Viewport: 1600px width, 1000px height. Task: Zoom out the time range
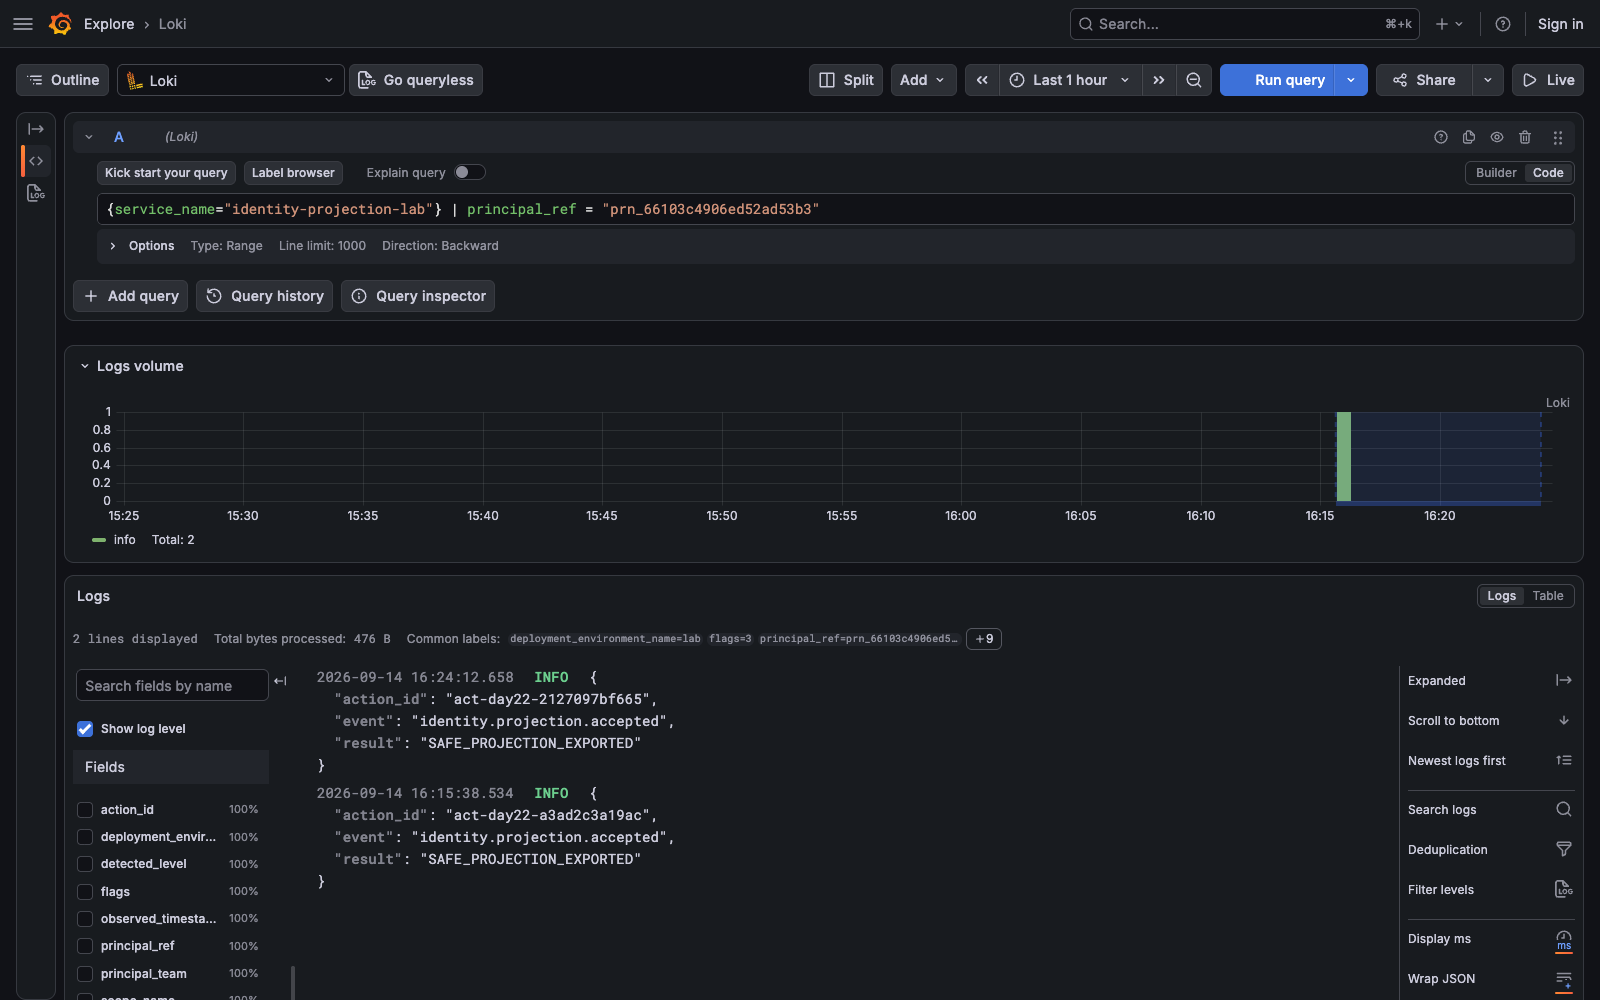[1194, 80]
